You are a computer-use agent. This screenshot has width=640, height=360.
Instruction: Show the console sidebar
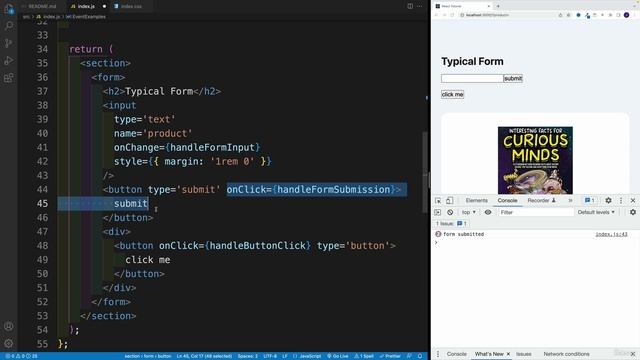(x=438, y=212)
